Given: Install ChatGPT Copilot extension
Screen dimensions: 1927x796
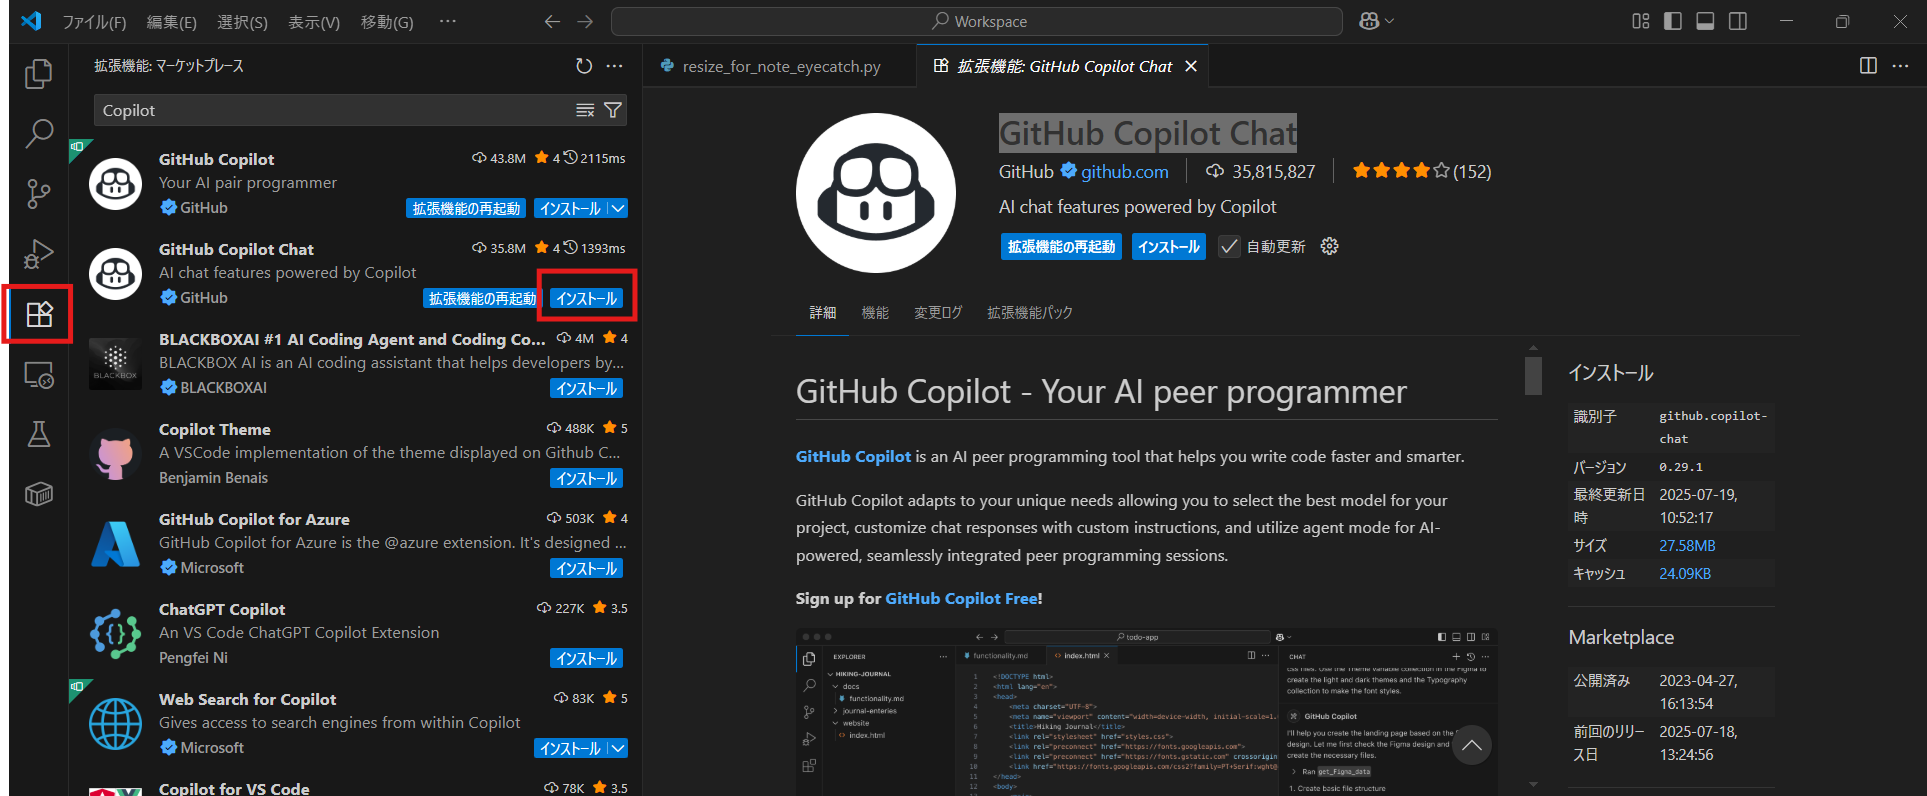Looking at the screenshot, I should point(587,658).
